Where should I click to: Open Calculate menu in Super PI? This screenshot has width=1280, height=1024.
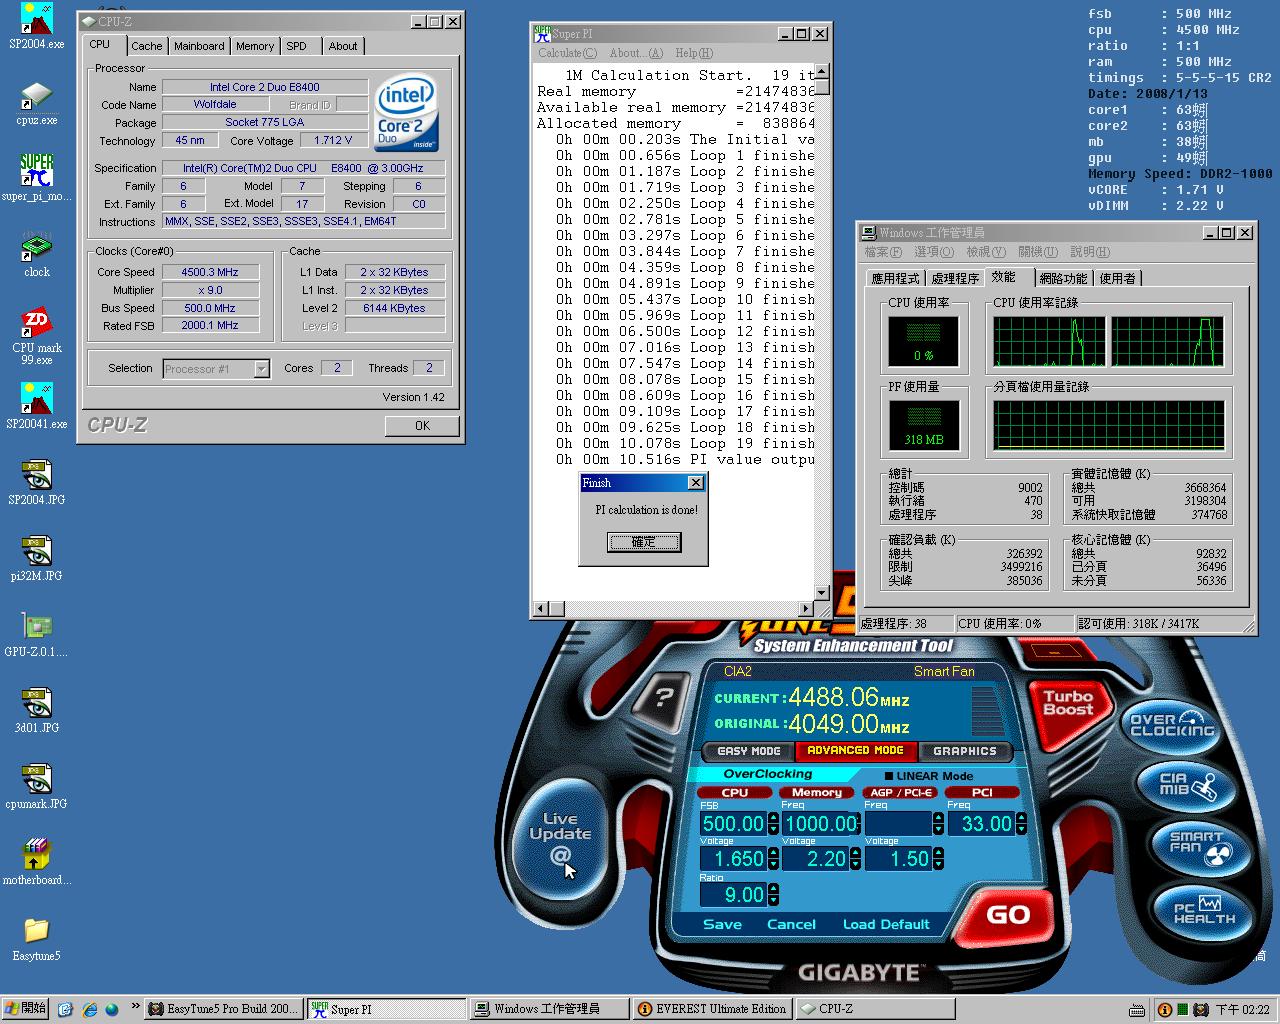click(x=567, y=53)
